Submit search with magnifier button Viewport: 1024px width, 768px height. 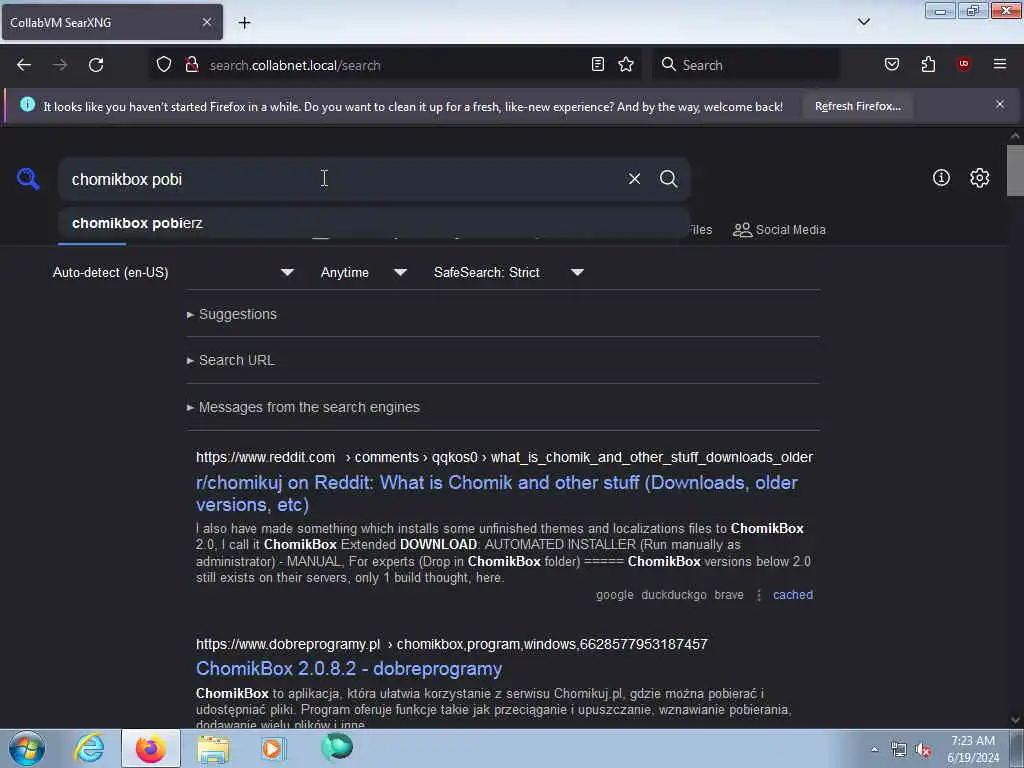point(668,178)
